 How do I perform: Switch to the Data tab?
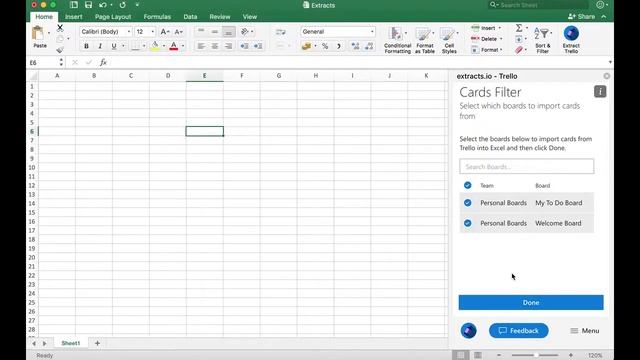pyautogui.click(x=190, y=17)
